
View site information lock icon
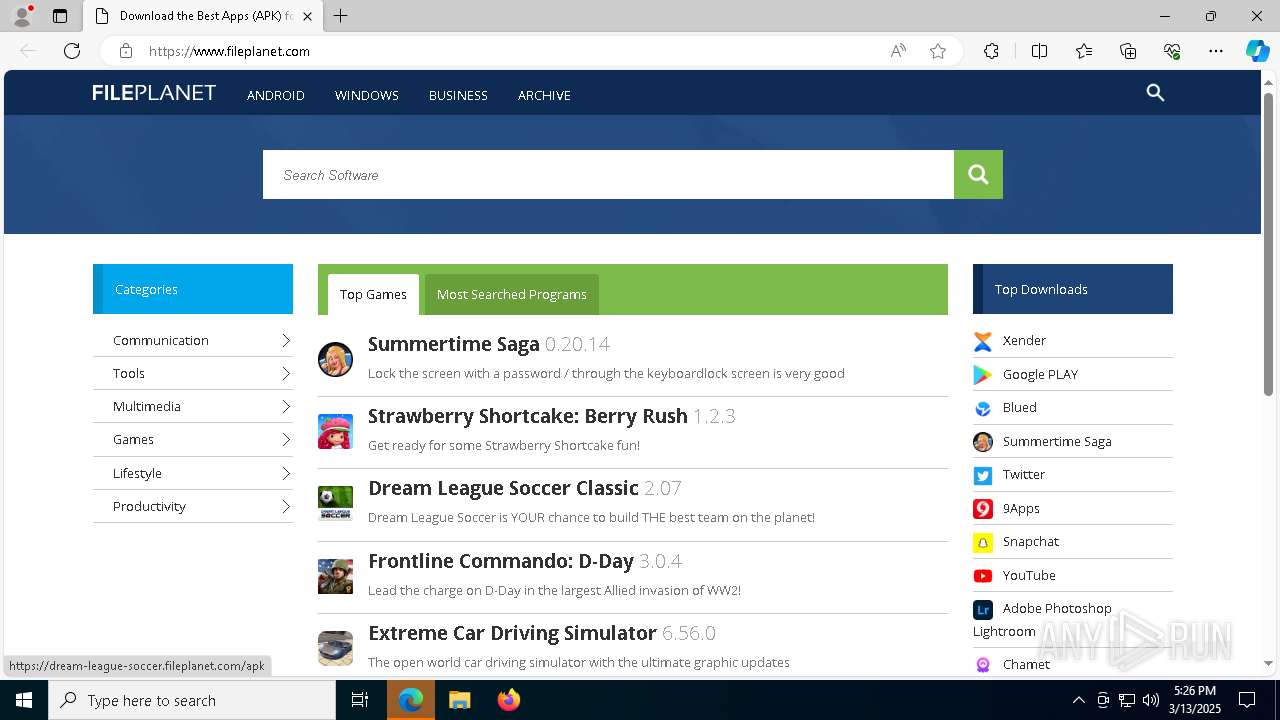click(x=125, y=51)
